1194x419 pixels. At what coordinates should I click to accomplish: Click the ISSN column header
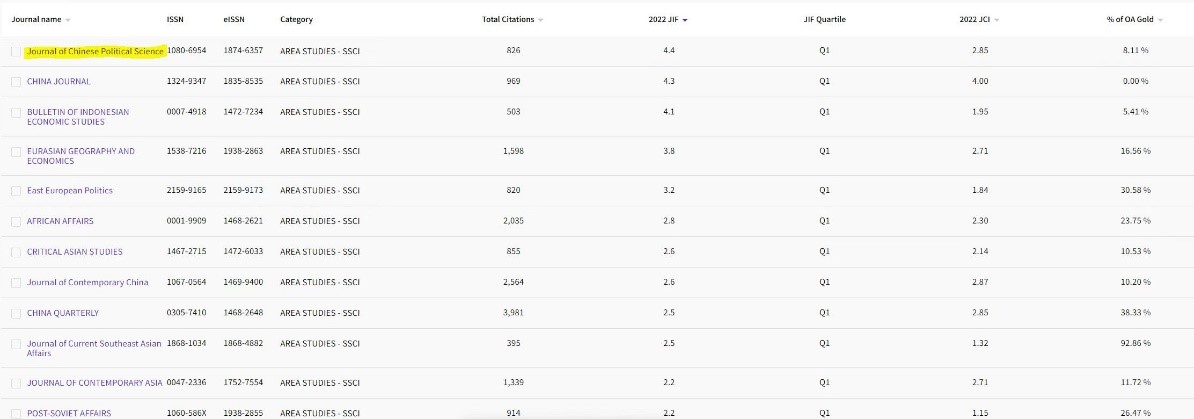click(x=175, y=20)
